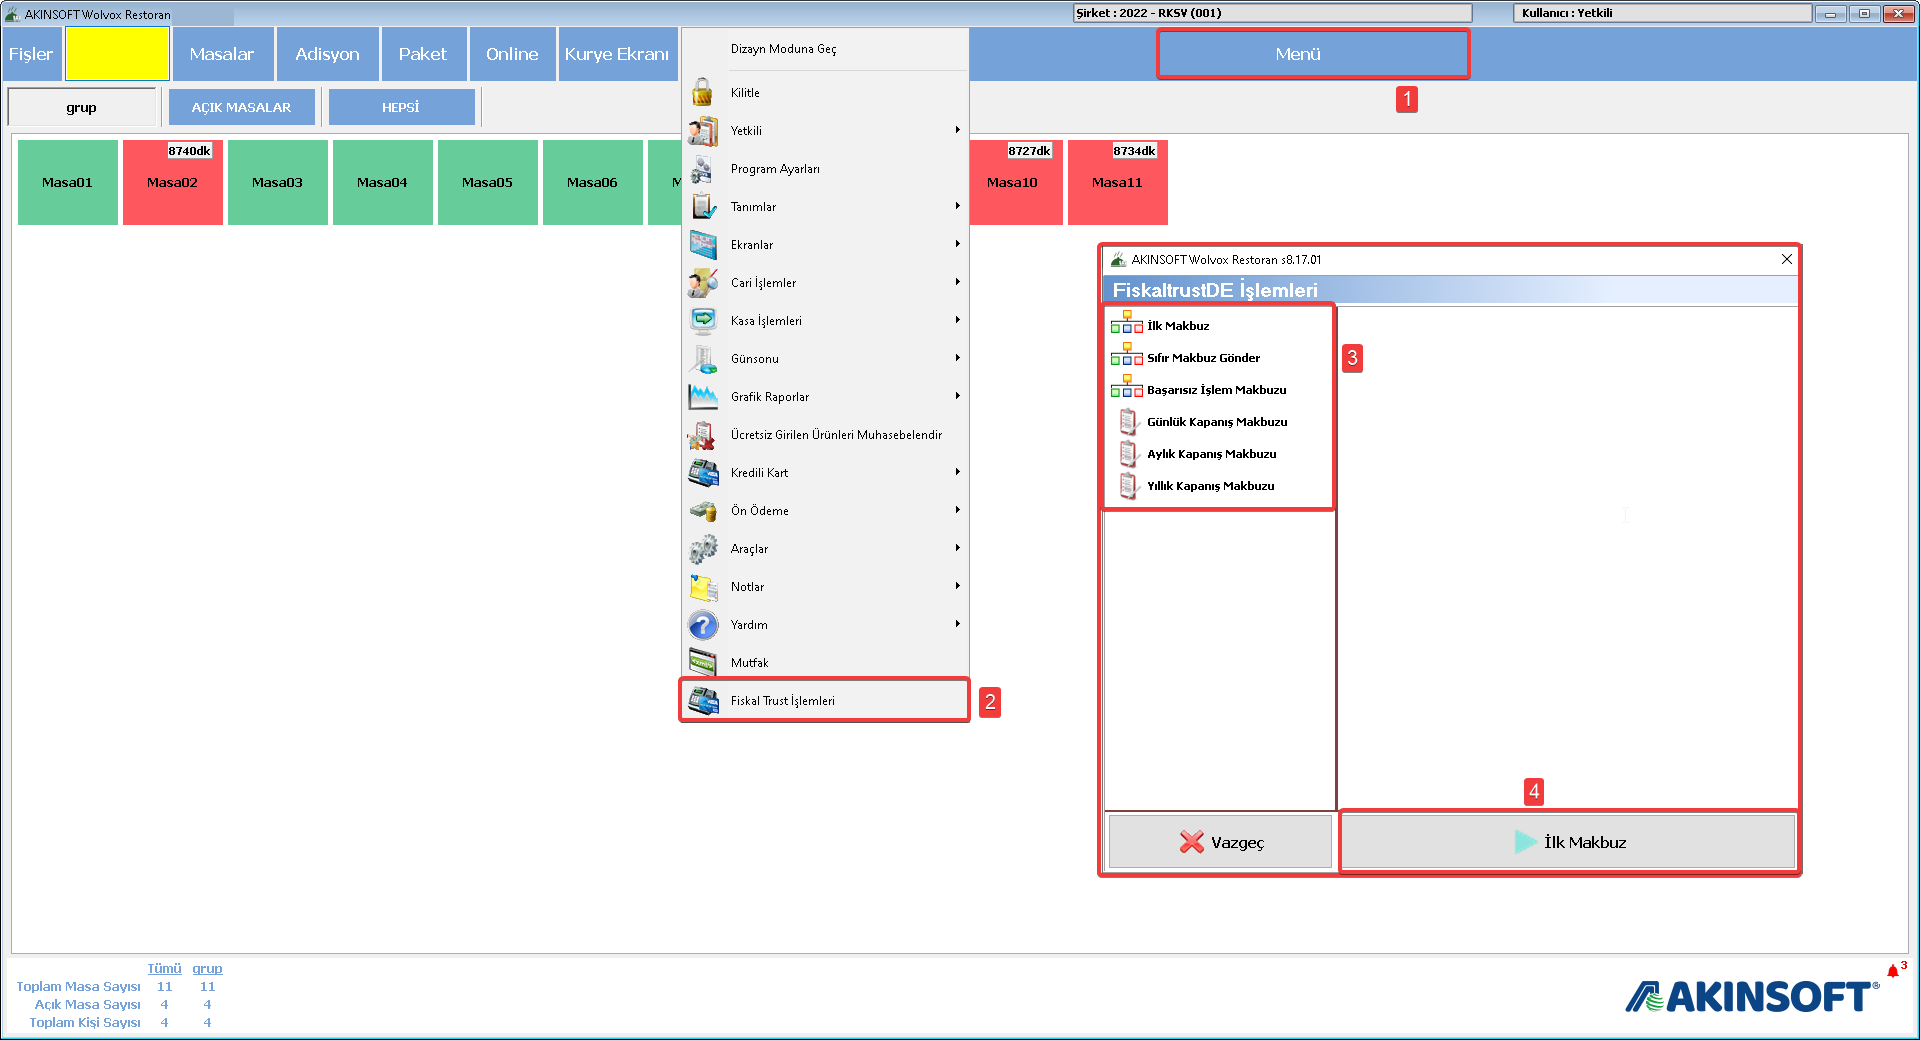
Task: Click the Fiskal Trust İşlemleri register icon
Action: pos(703,701)
